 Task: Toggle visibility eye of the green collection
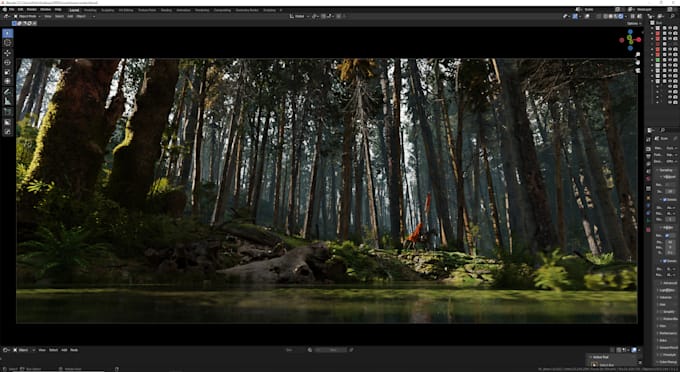(670, 60)
